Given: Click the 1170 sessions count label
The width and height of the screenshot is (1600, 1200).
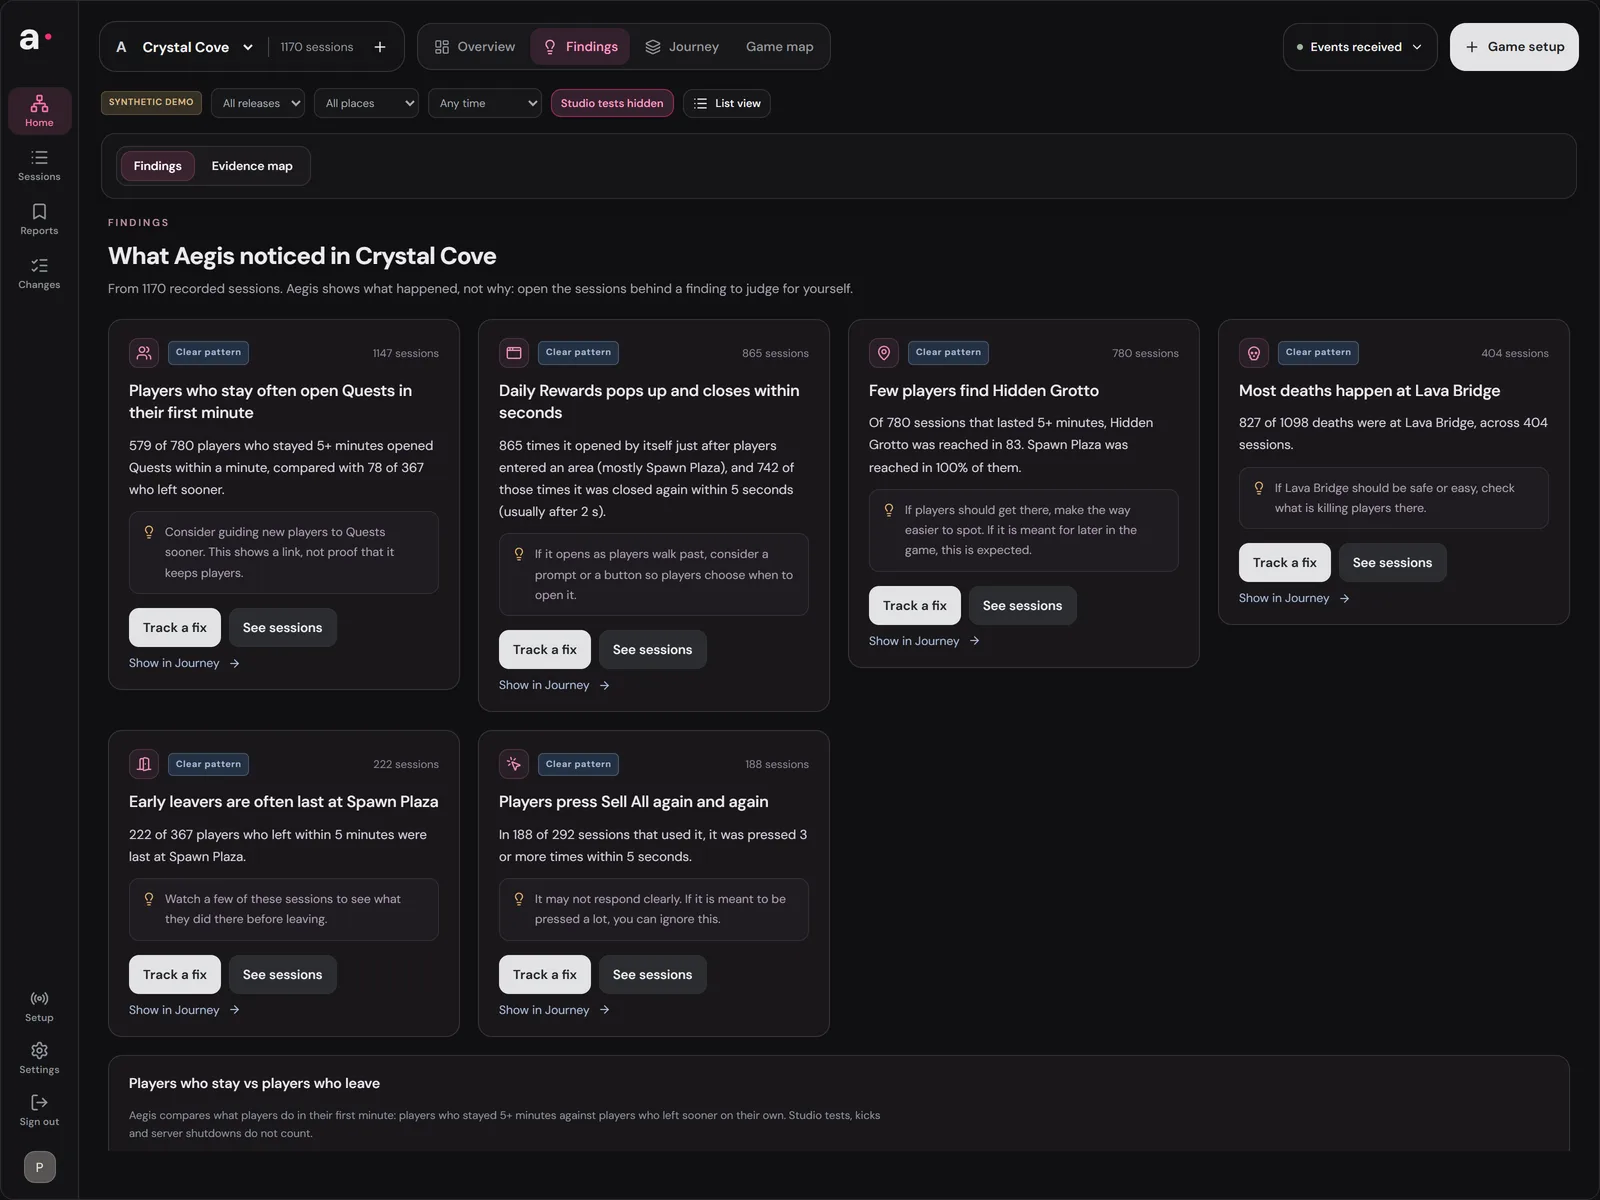Looking at the screenshot, I should [317, 47].
